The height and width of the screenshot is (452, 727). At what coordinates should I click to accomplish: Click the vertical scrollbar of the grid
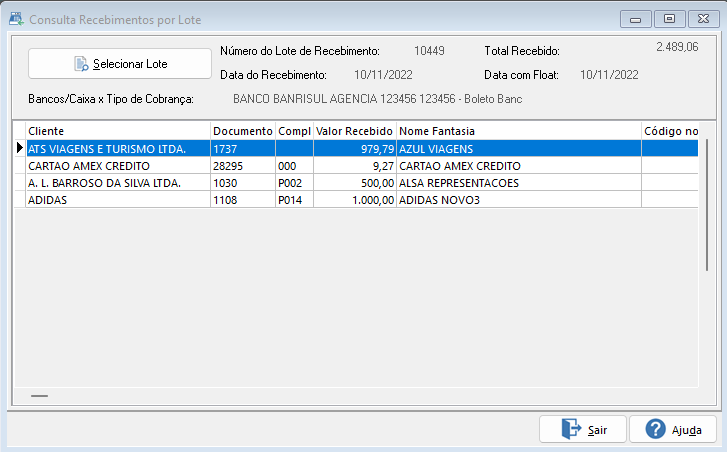click(707, 204)
